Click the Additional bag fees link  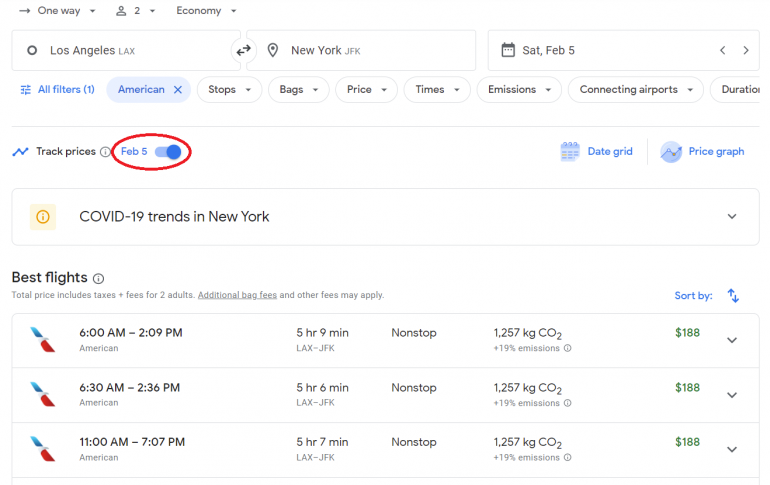[x=237, y=296]
